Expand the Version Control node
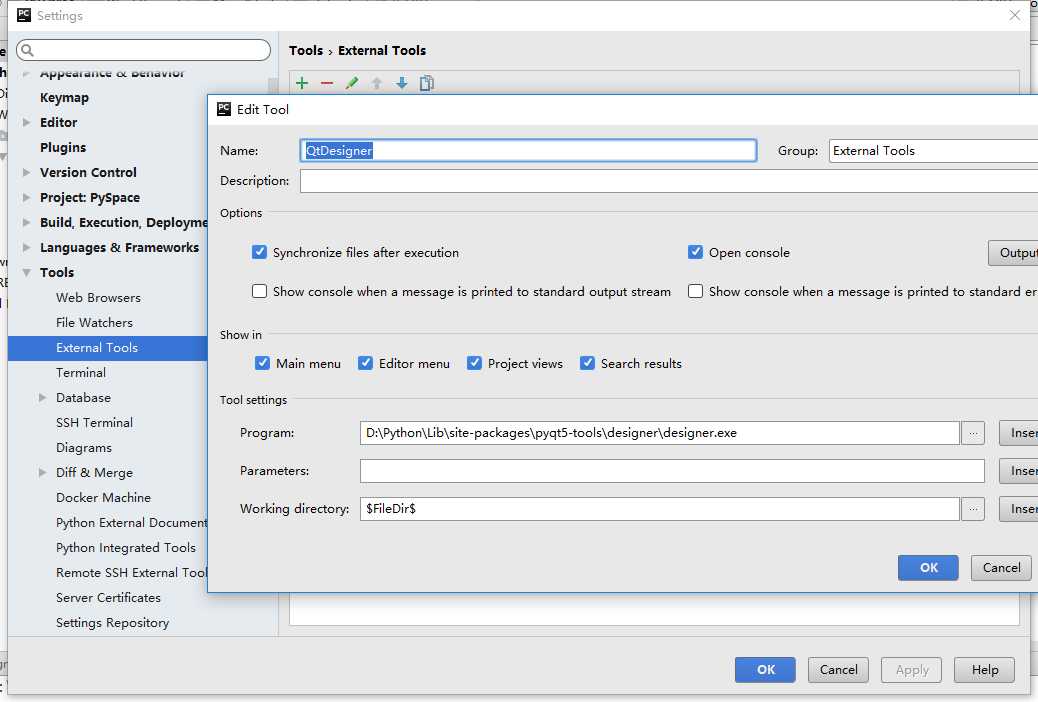The height and width of the screenshot is (702, 1038). (26, 172)
